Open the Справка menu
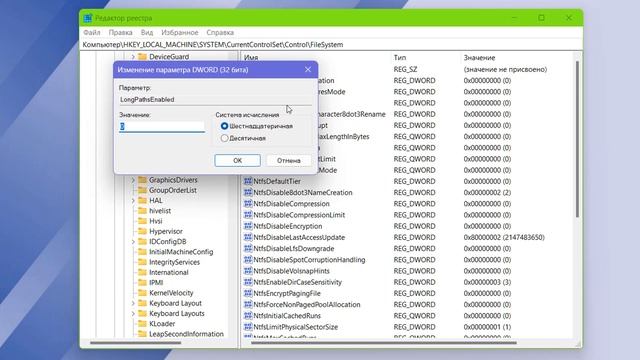This screenshot has width=640, height=360. pyautogui.click(x=220, y=32)
